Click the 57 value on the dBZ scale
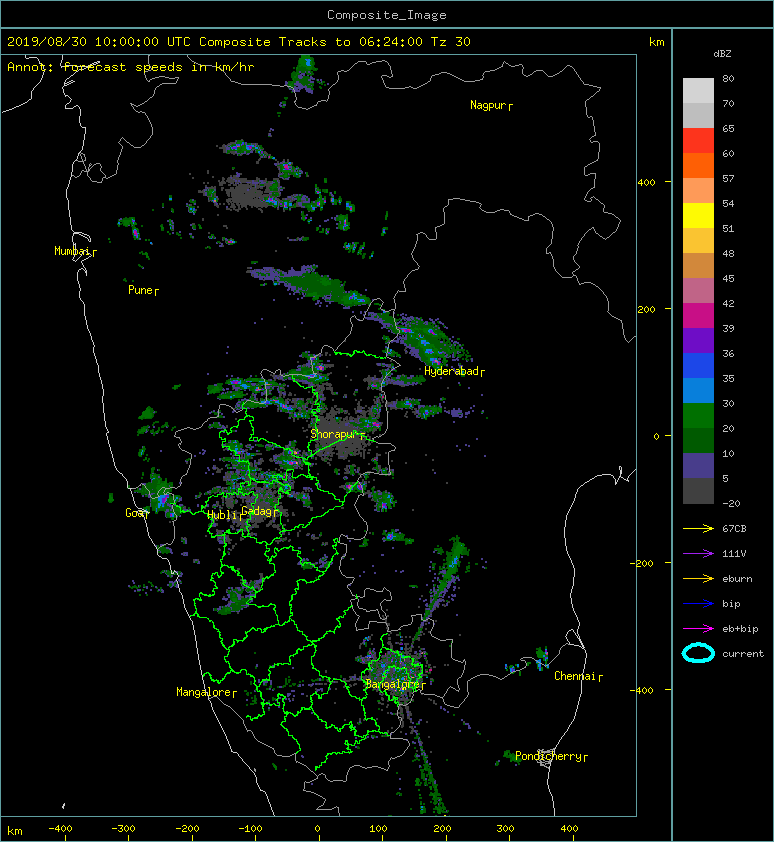774x842 pixels. tap(728, 178)
